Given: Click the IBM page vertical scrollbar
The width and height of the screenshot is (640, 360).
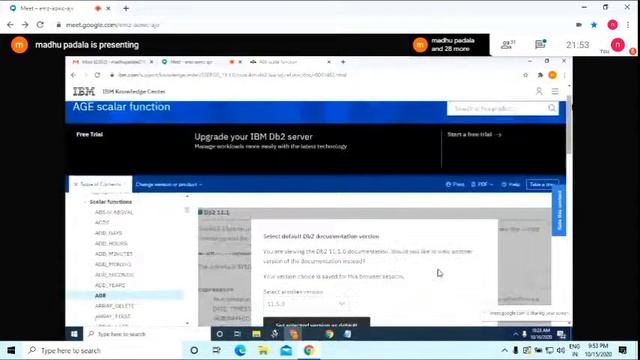Looking at the screenshot, I should 569,124.
